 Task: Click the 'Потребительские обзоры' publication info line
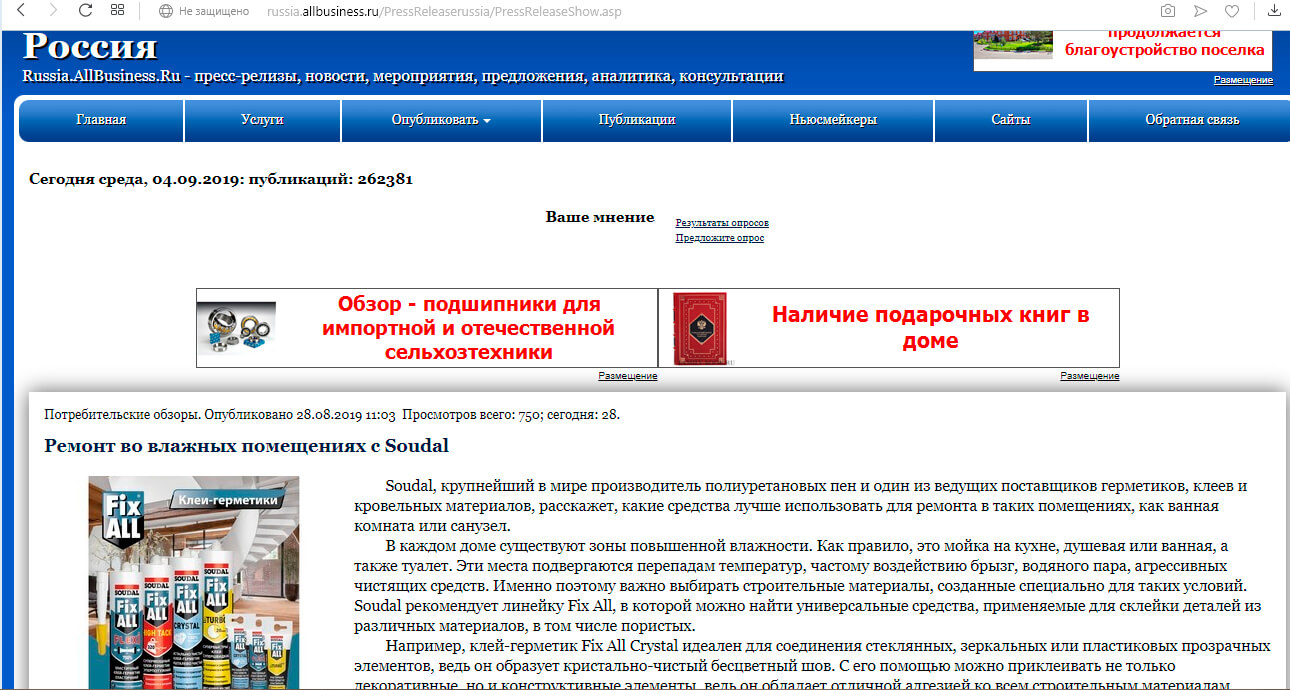point(332,414)
